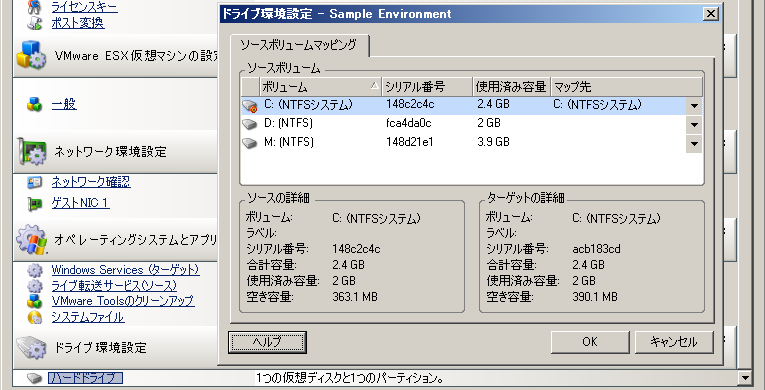Image resolution: width=765 pixels, height=390 pixels.
Task: Click source free space 363.1 MB value
Action: point(355,297)
